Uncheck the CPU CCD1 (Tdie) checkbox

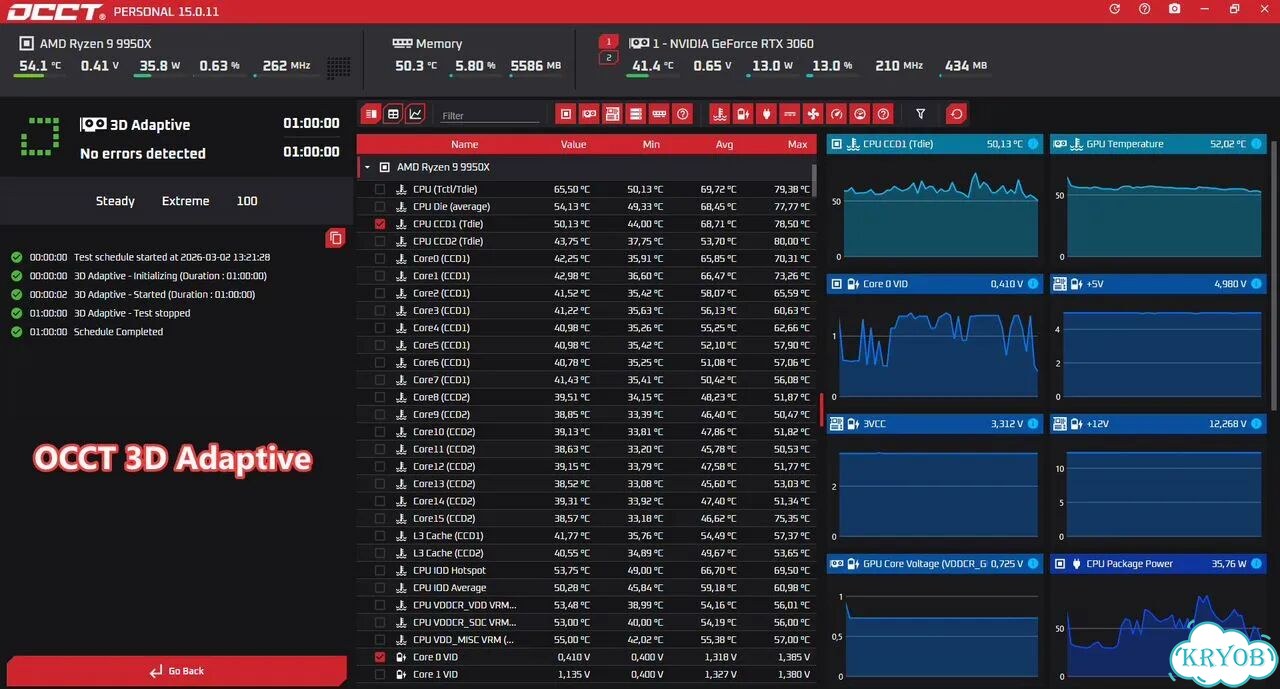point(380,224)
